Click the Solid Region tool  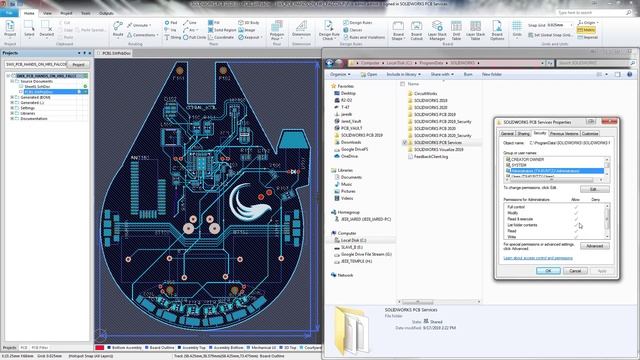(222, 30)
